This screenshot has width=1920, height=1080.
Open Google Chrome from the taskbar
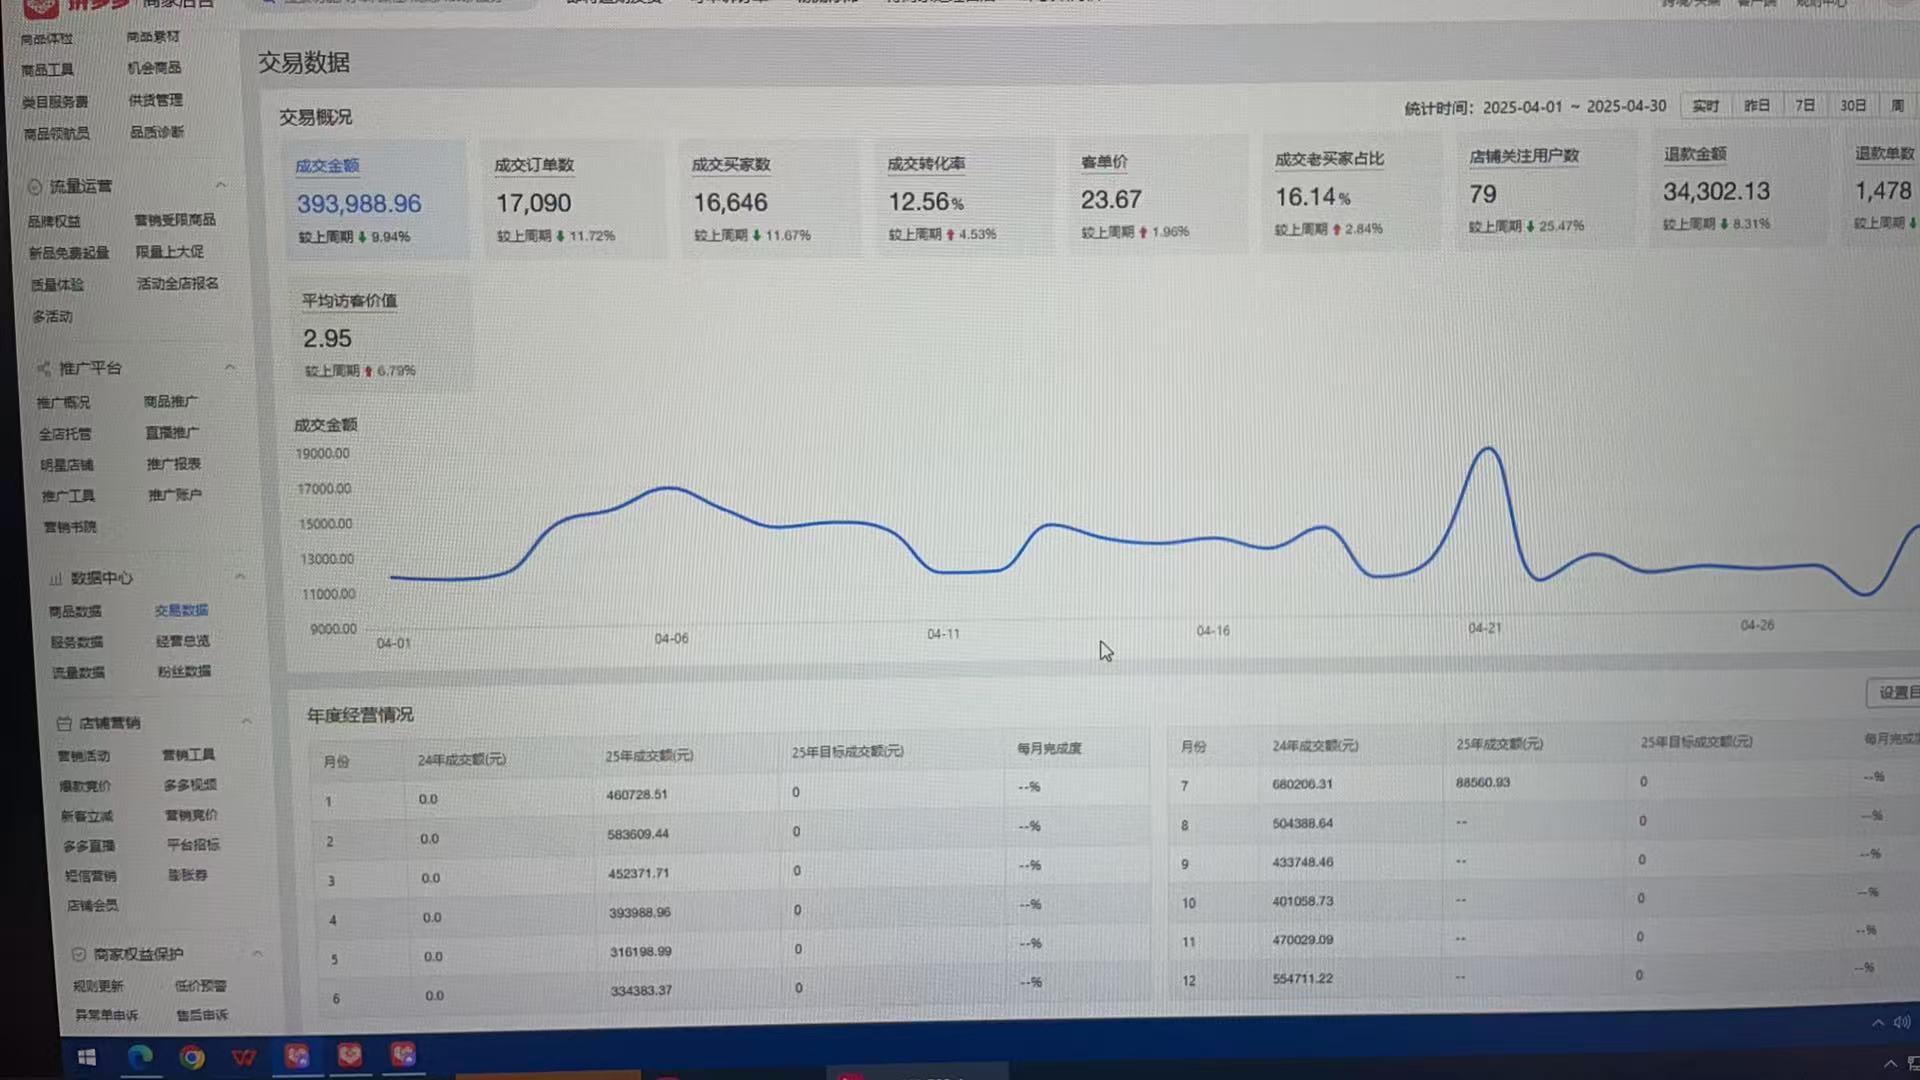tap(192, 1057)
